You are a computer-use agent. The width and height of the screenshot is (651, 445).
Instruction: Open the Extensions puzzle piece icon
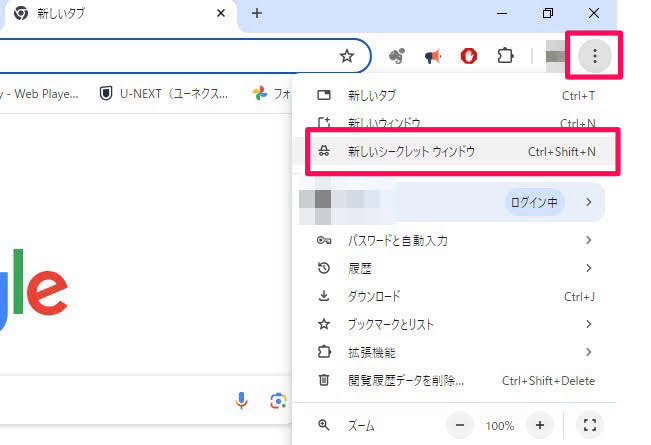(505, 57)
